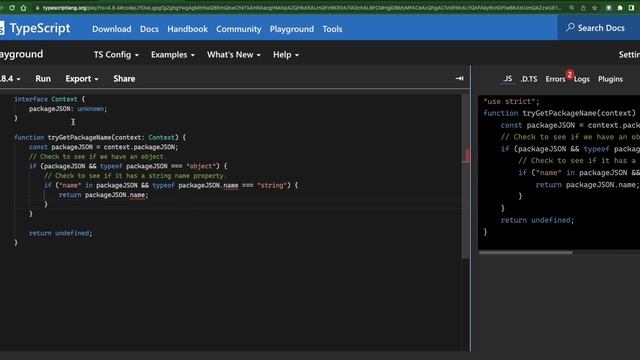Click the "string" literal in editor
The width and height of the screenshot is (640, 360).
click(271, 185)
